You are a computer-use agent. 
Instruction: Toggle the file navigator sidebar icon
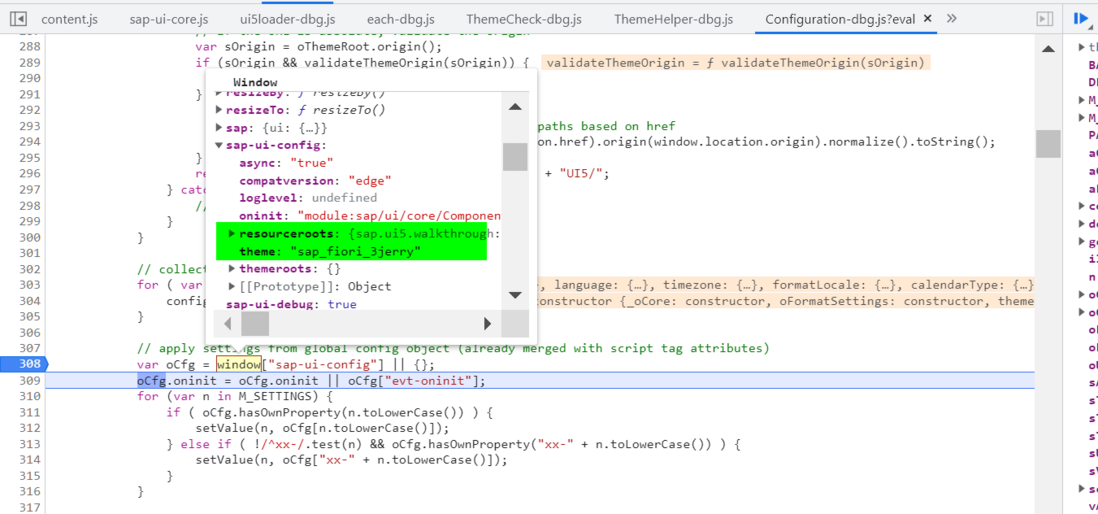[x=19, y=19]
